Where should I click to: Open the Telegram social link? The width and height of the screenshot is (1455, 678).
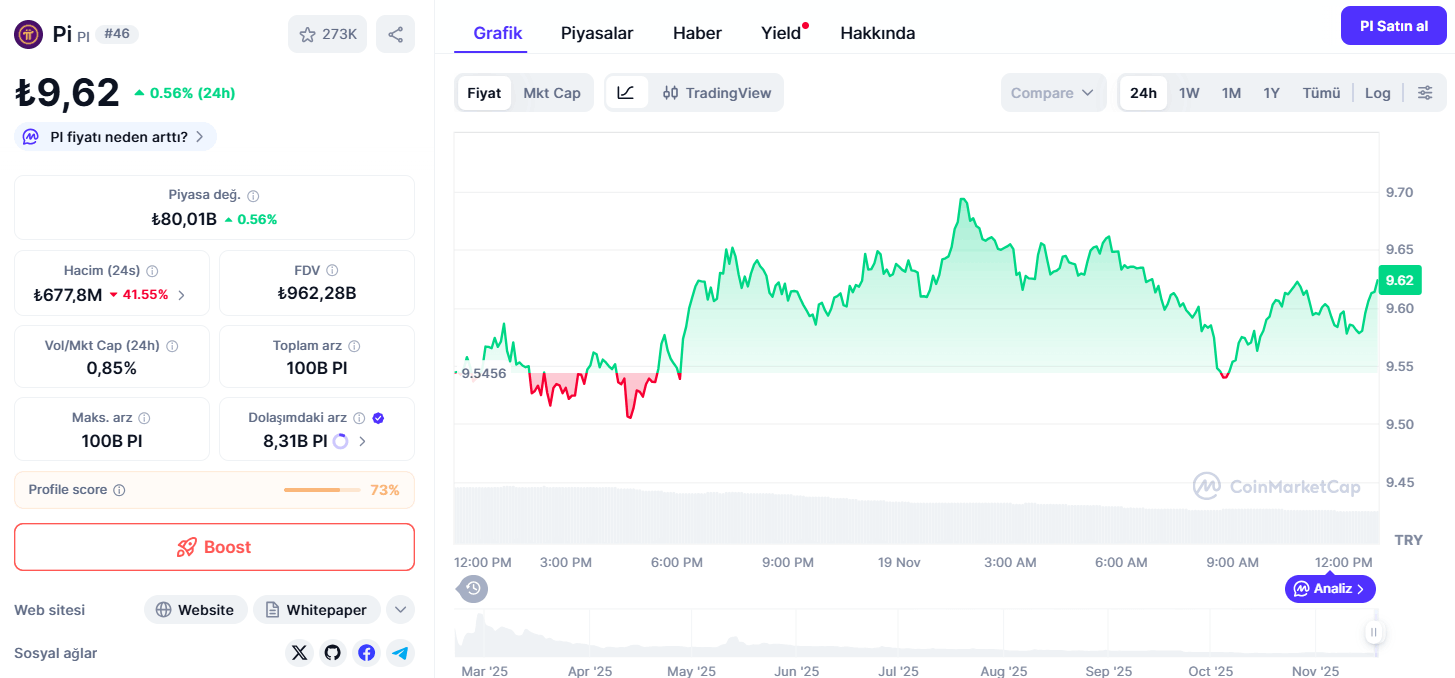(401, 653)
